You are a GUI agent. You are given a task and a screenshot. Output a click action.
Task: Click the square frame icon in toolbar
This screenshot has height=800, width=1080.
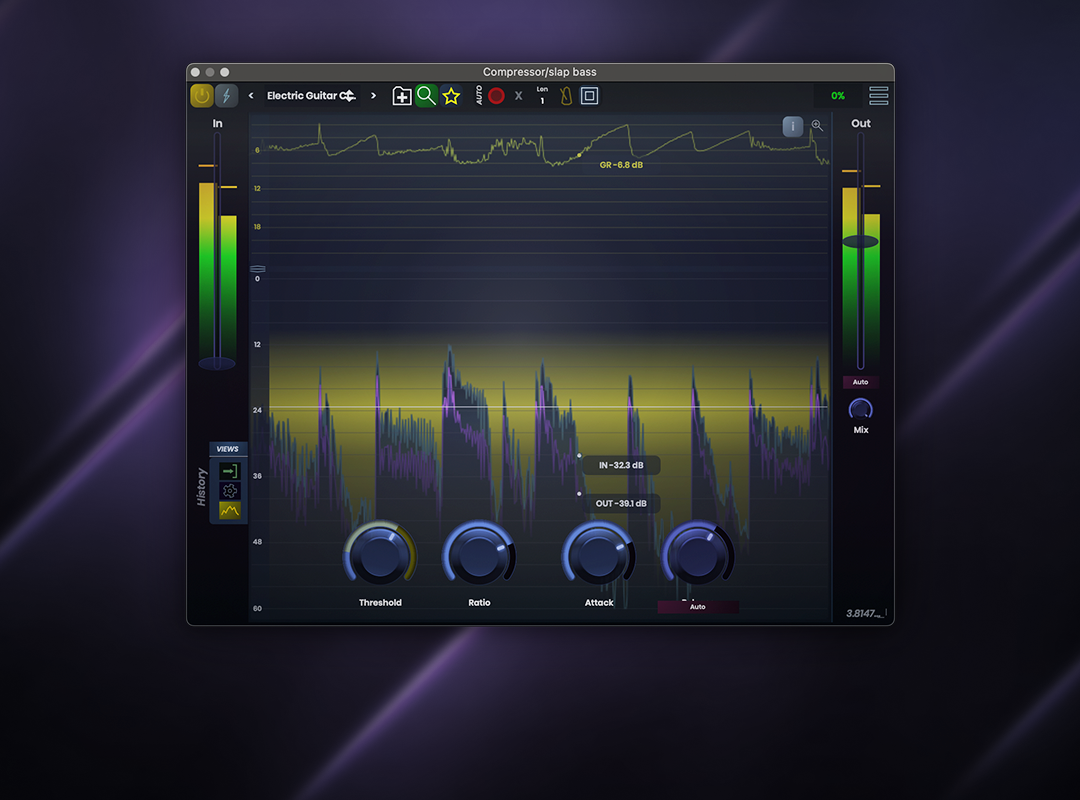[x=590, y=96]
